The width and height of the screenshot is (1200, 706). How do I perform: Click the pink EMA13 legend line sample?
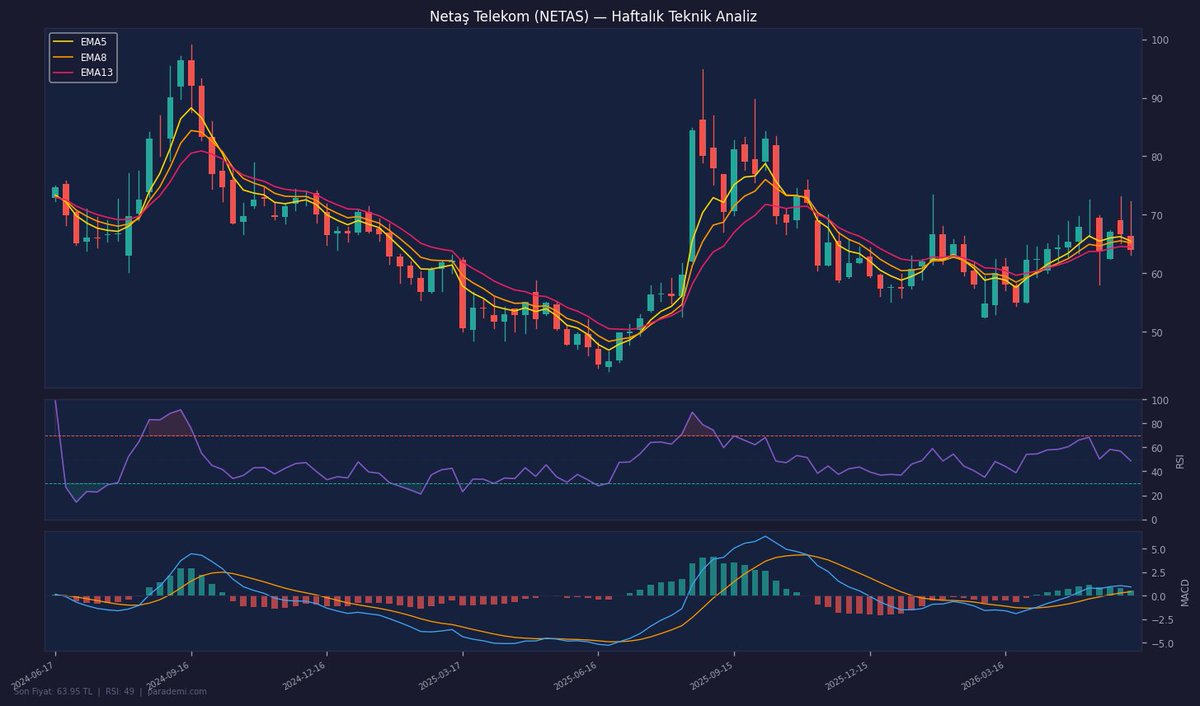(63, 72)
